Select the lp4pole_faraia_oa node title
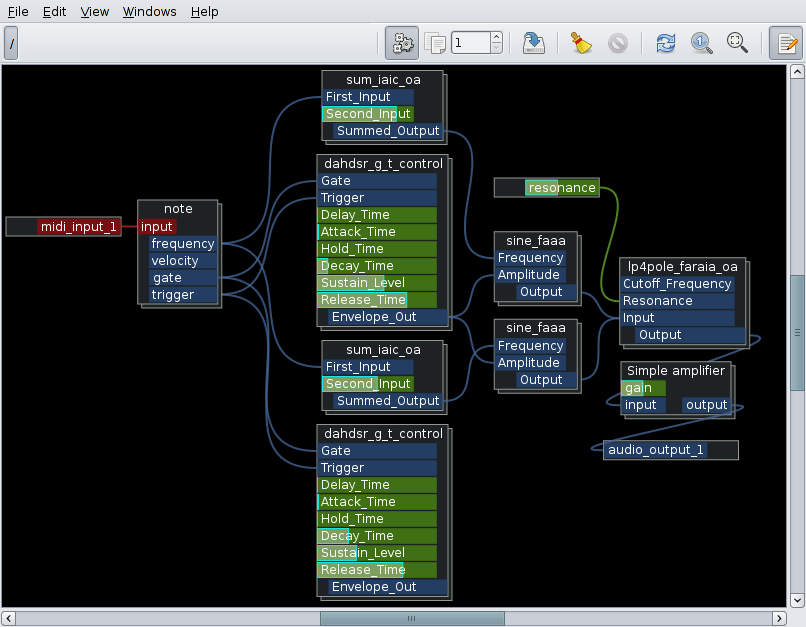Screen dimensions: 806x627 click(682, 267)
